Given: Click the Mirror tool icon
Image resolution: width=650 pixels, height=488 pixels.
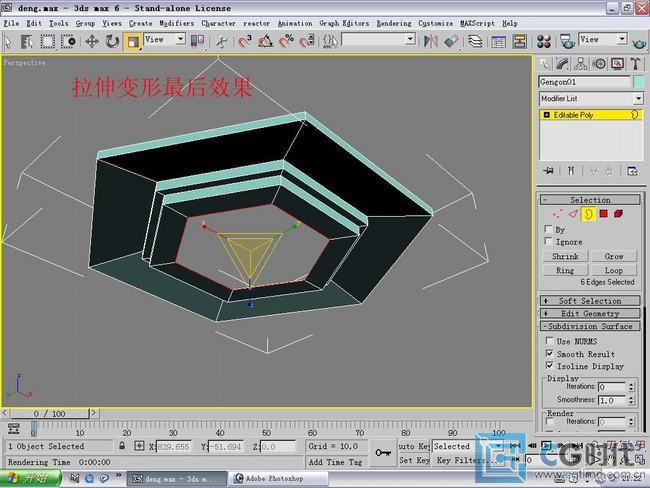Looking at the screenshot, I should coord(431,41).
